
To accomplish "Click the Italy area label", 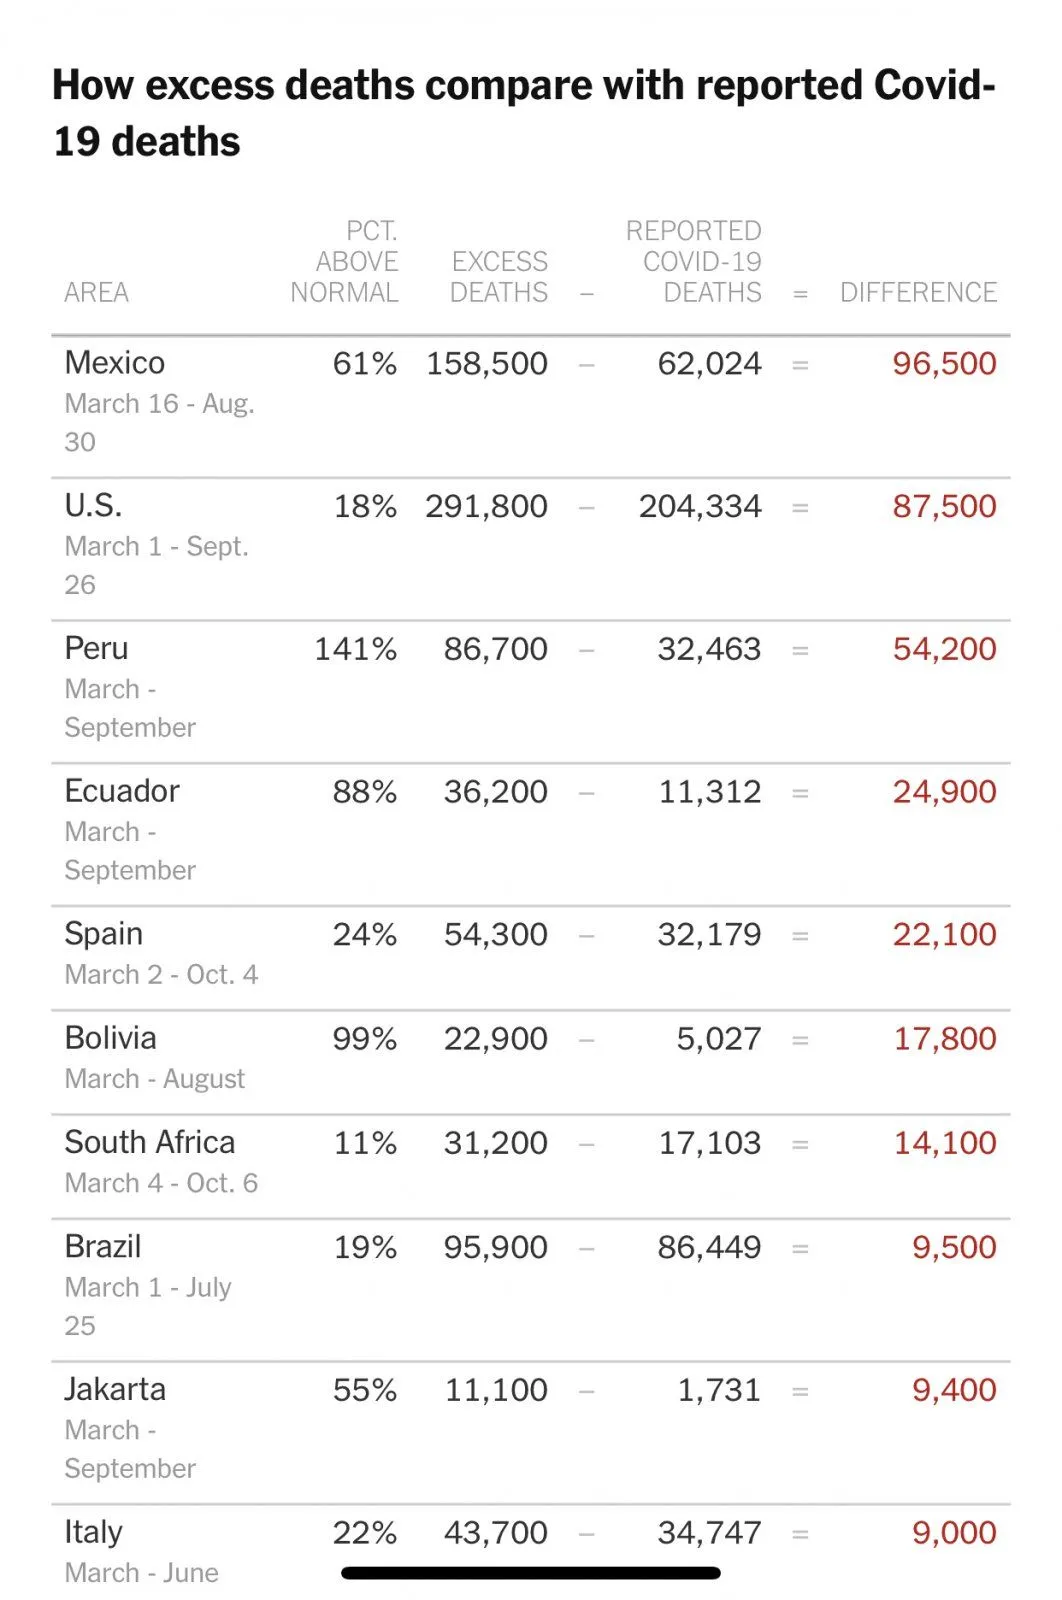I will (x=94, y=1532).
